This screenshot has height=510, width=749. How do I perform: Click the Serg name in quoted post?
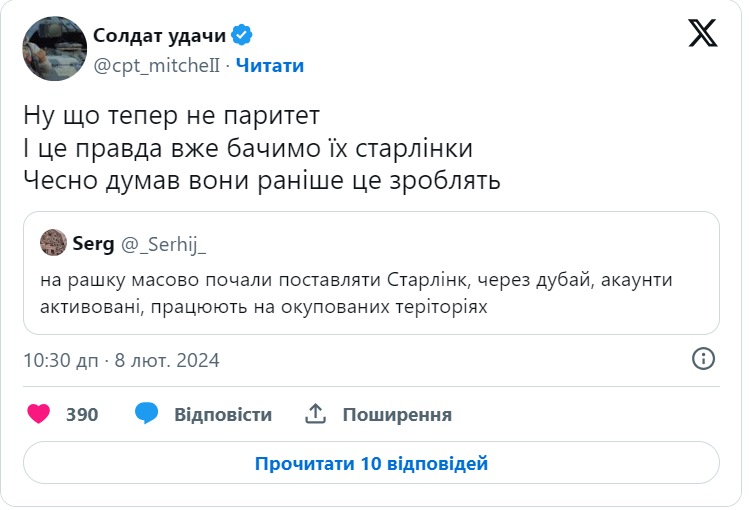coord(93,242)
